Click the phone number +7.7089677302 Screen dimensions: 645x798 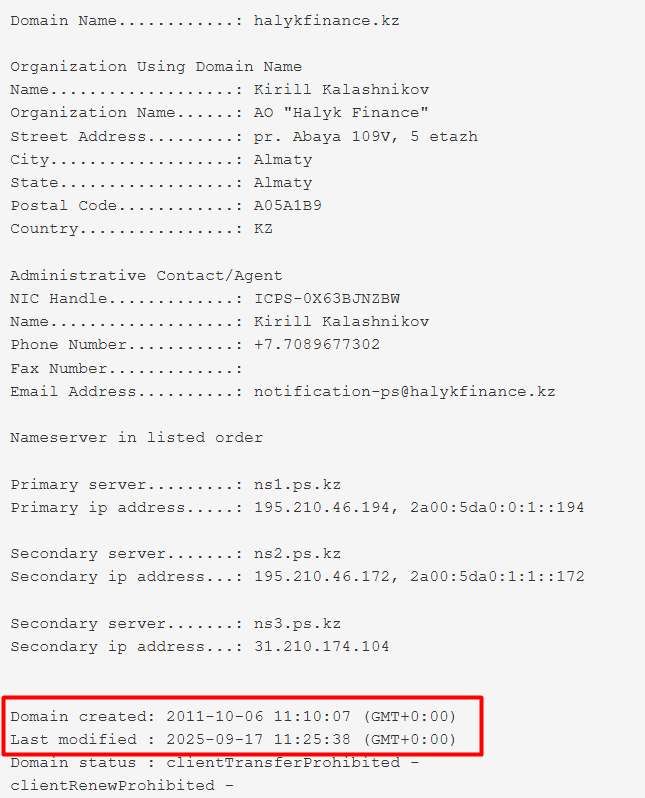pyautogui.click(x=316, y=345)
